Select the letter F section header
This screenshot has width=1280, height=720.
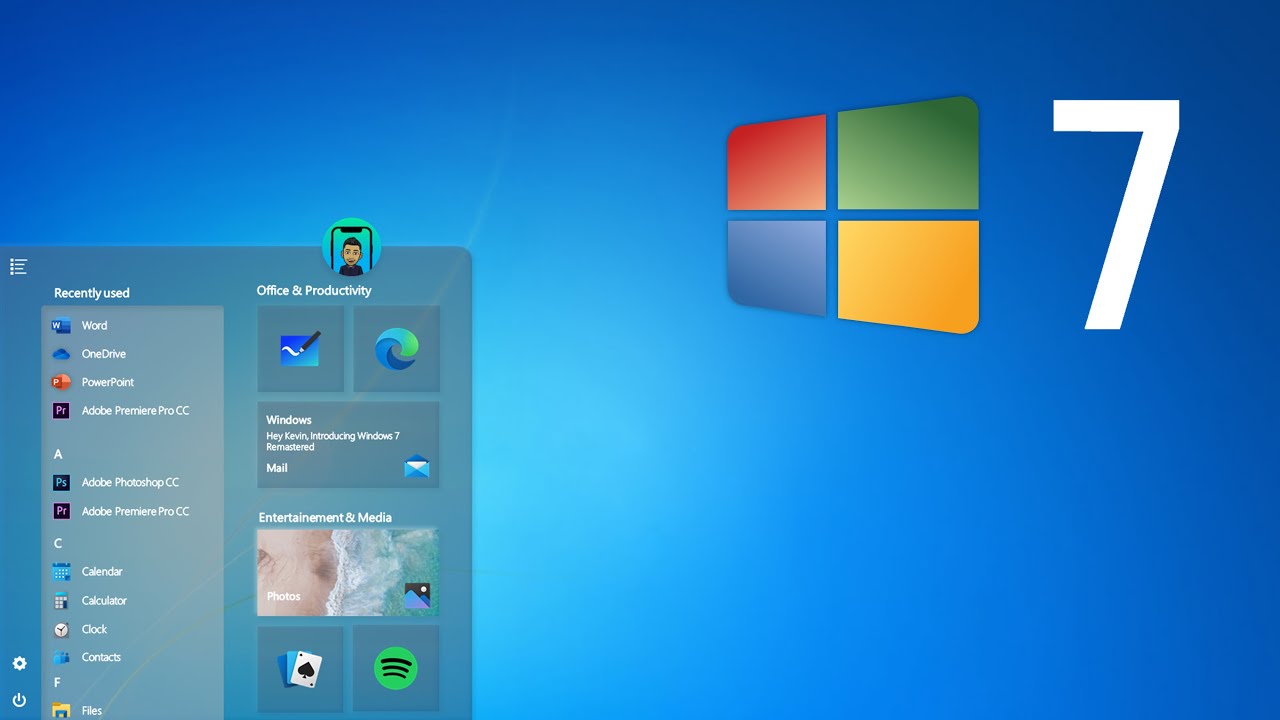click(x=57, y=683)
